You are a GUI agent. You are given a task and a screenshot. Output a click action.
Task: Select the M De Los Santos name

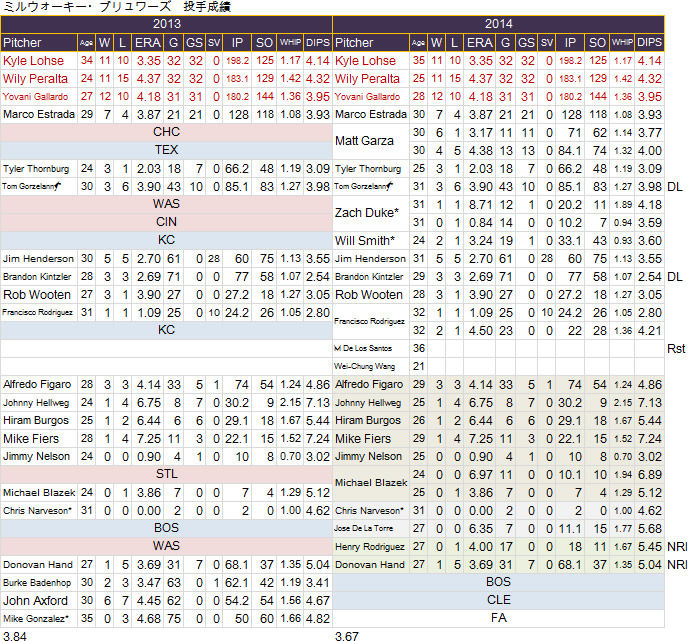363,348
